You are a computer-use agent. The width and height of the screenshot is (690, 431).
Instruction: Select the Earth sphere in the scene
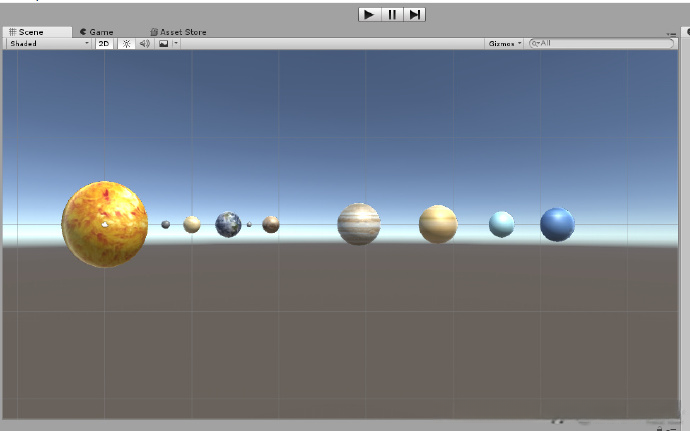pyautogui.click(x=228, y=225)
